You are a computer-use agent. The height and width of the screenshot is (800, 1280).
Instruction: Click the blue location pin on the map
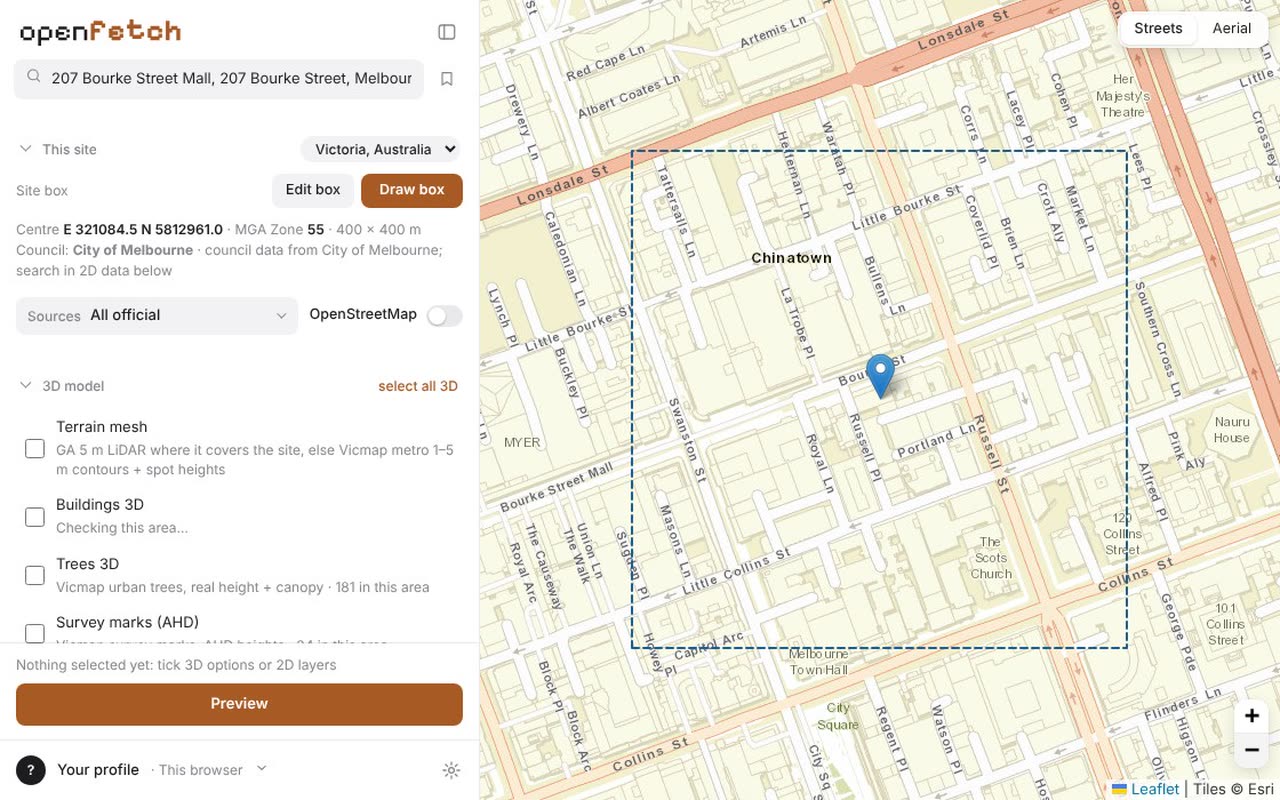pyautogui.click(x=880, y=377)
